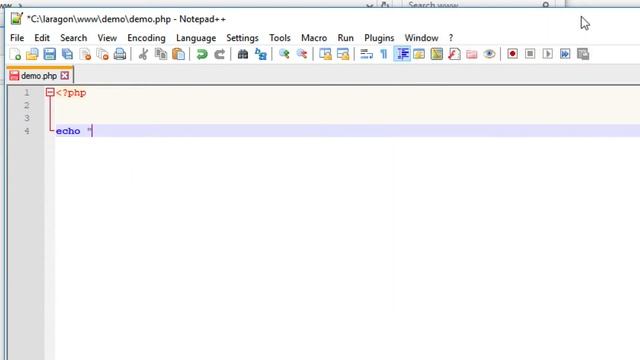Screen dimensions: 640x360
Task: Cut selection with the scissors icon
Action: tap(143, 54)
